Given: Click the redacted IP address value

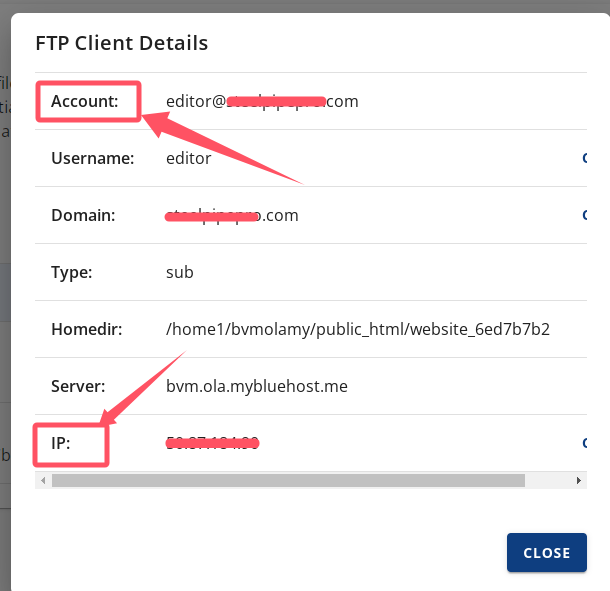Looking at the screenshot, I should click(x=213, y=442).
